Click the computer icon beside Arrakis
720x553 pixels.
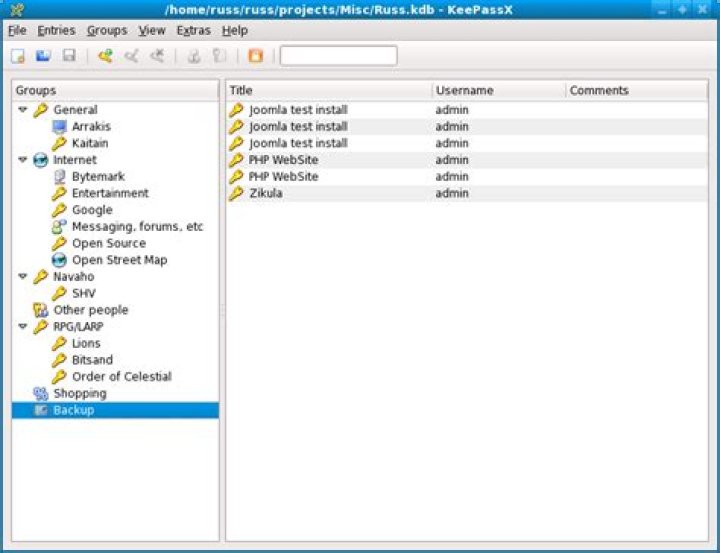59,127
